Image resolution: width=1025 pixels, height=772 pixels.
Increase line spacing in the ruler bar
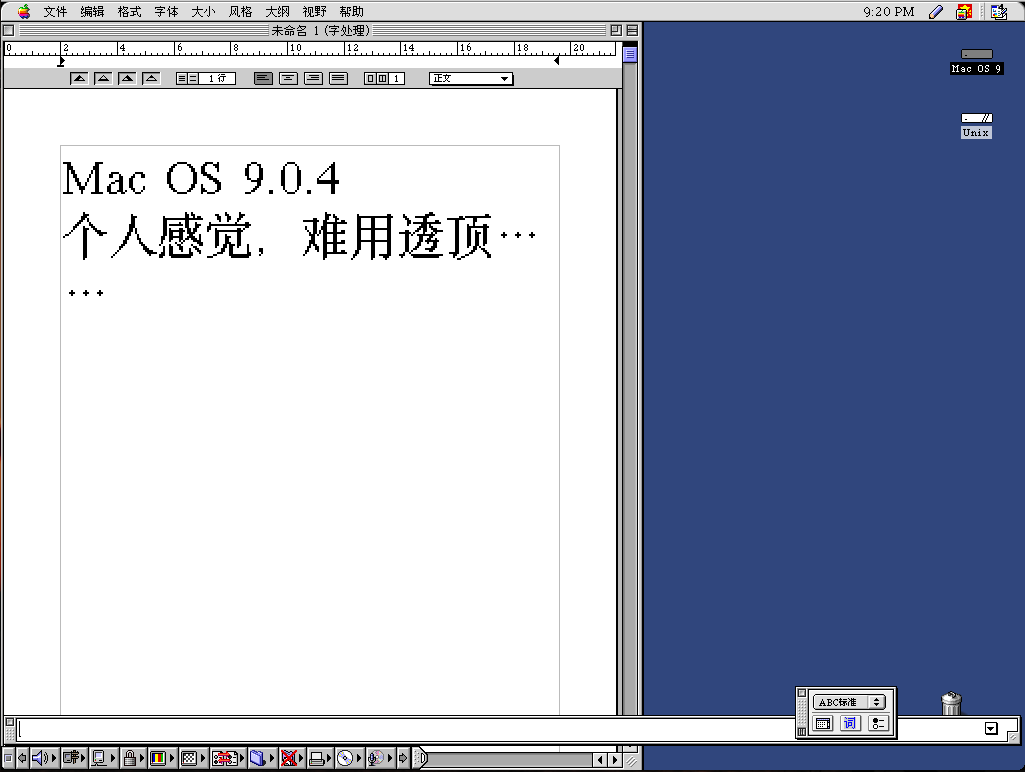click(x=193, y=78)
